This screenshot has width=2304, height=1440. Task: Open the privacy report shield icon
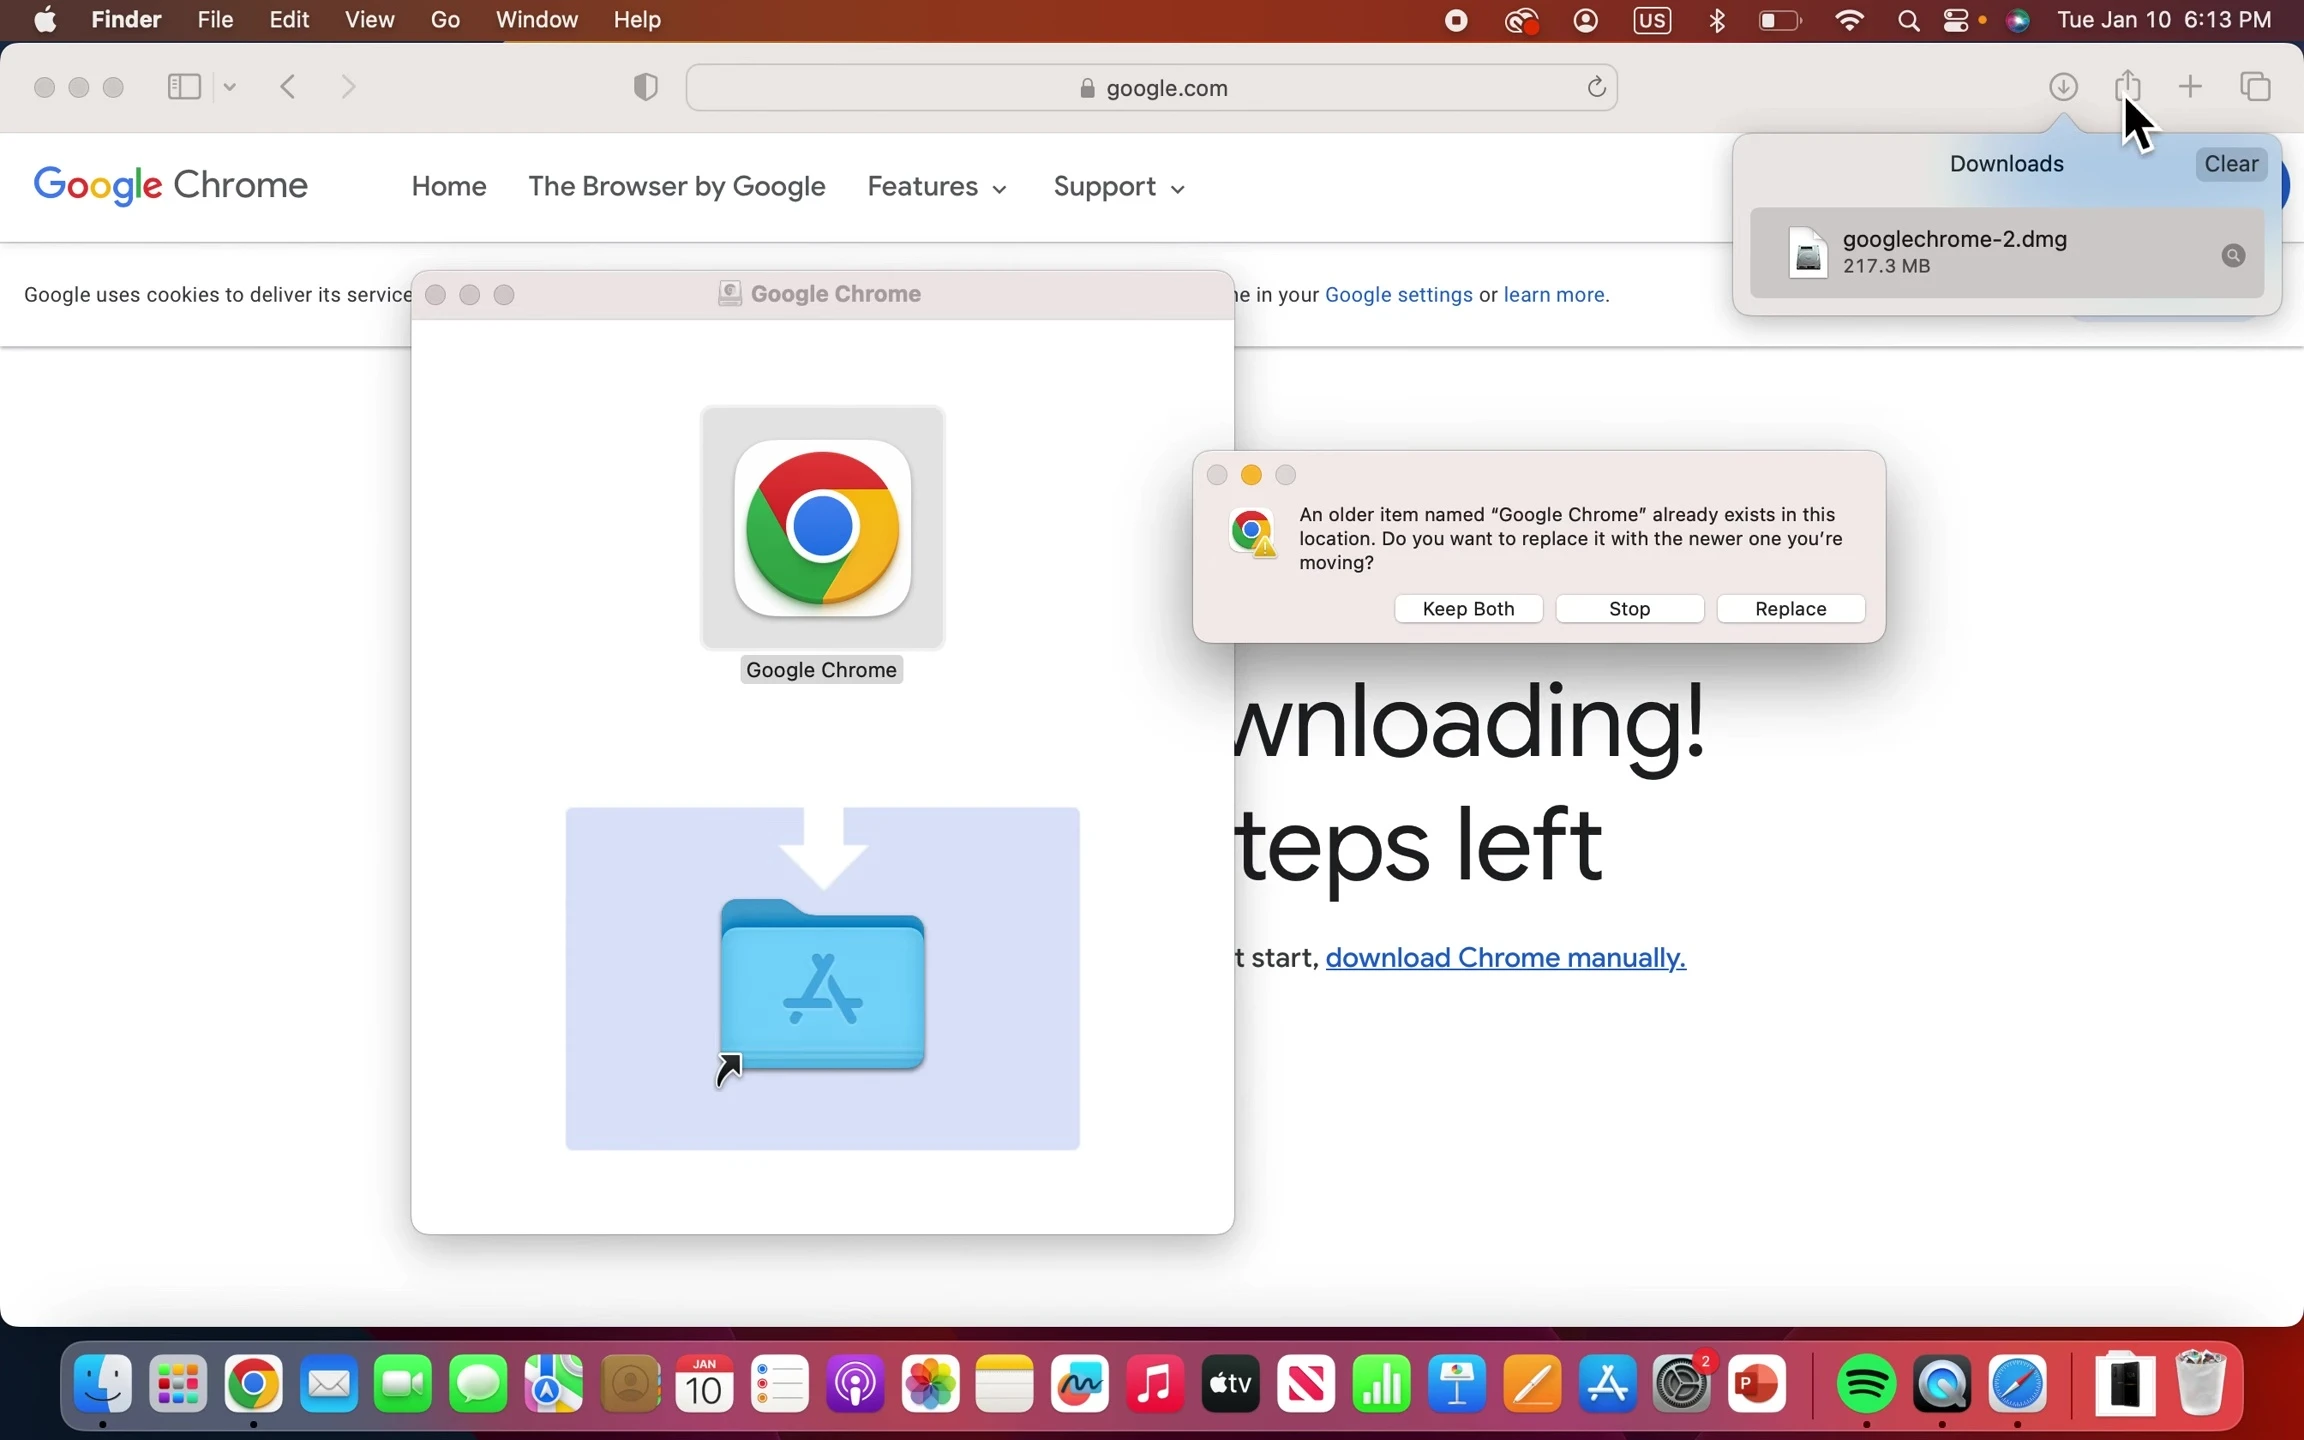[646, 87]
